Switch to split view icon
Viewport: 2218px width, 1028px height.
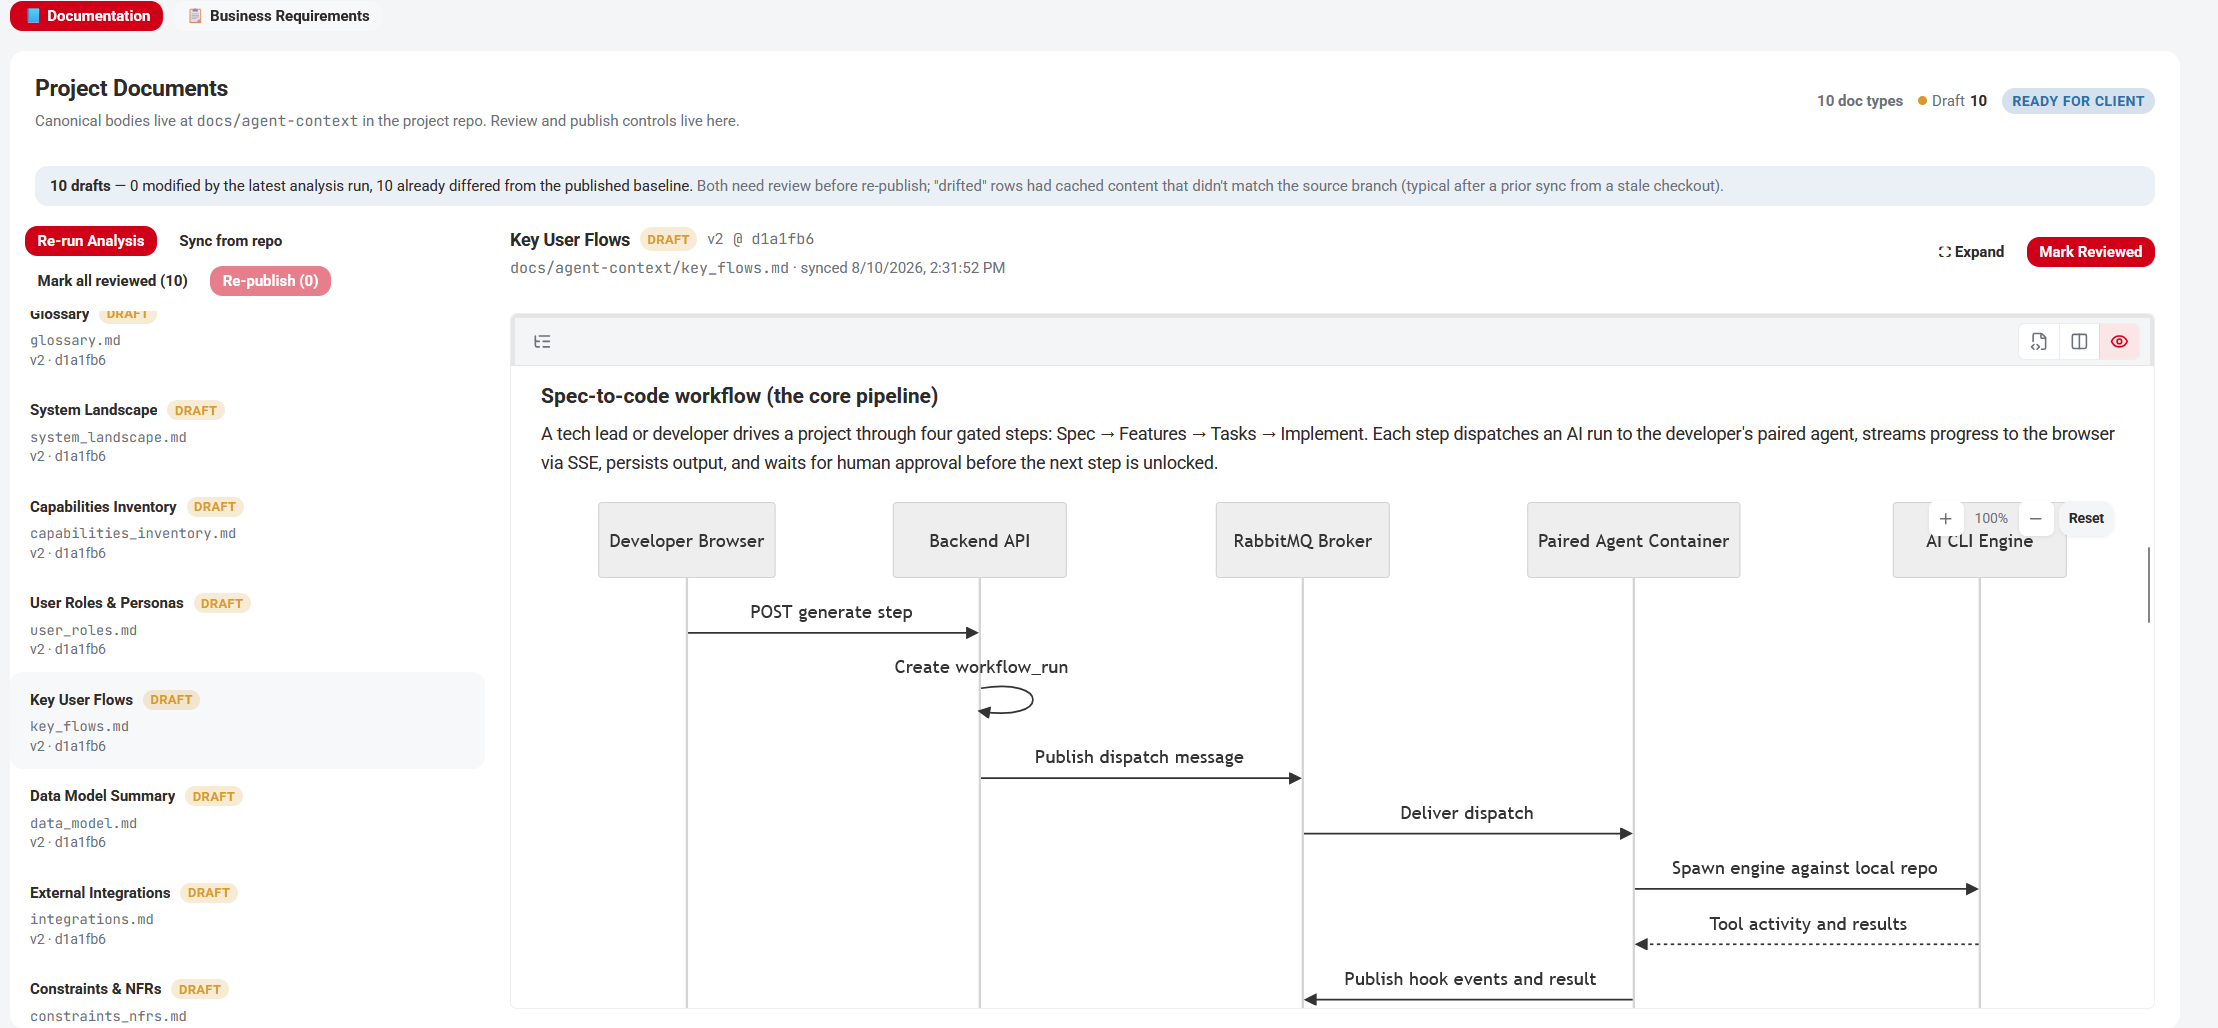point(2079,342)
